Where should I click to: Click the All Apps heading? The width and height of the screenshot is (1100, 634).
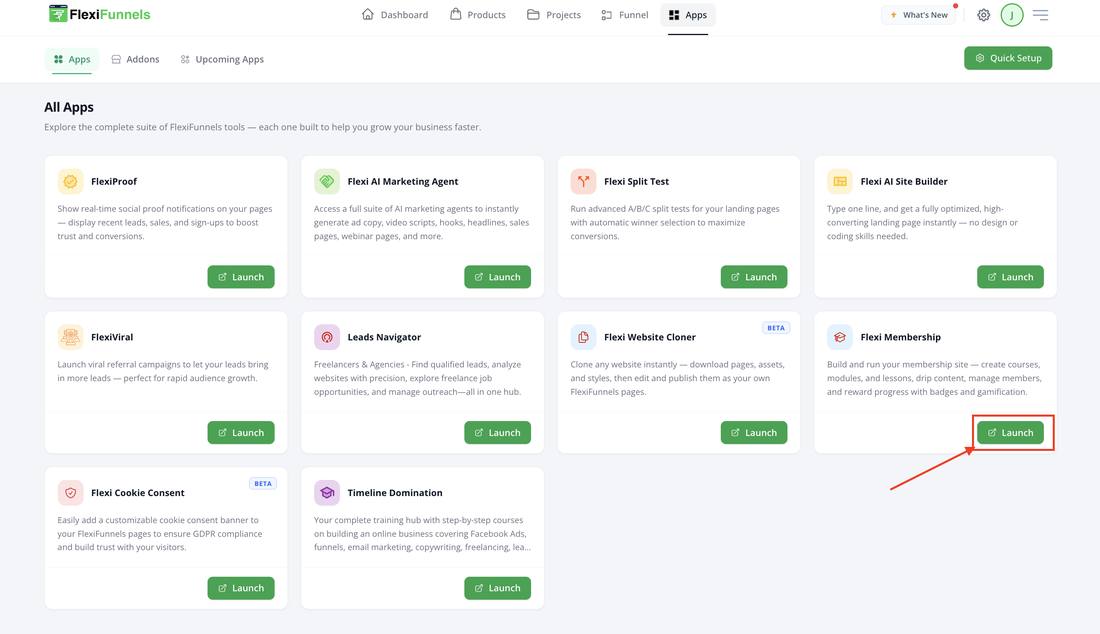69,107
